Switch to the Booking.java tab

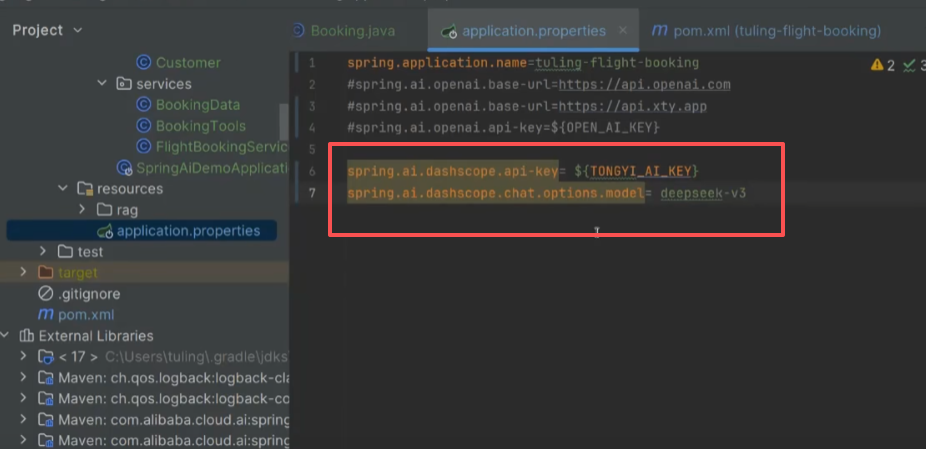point(353,31)
